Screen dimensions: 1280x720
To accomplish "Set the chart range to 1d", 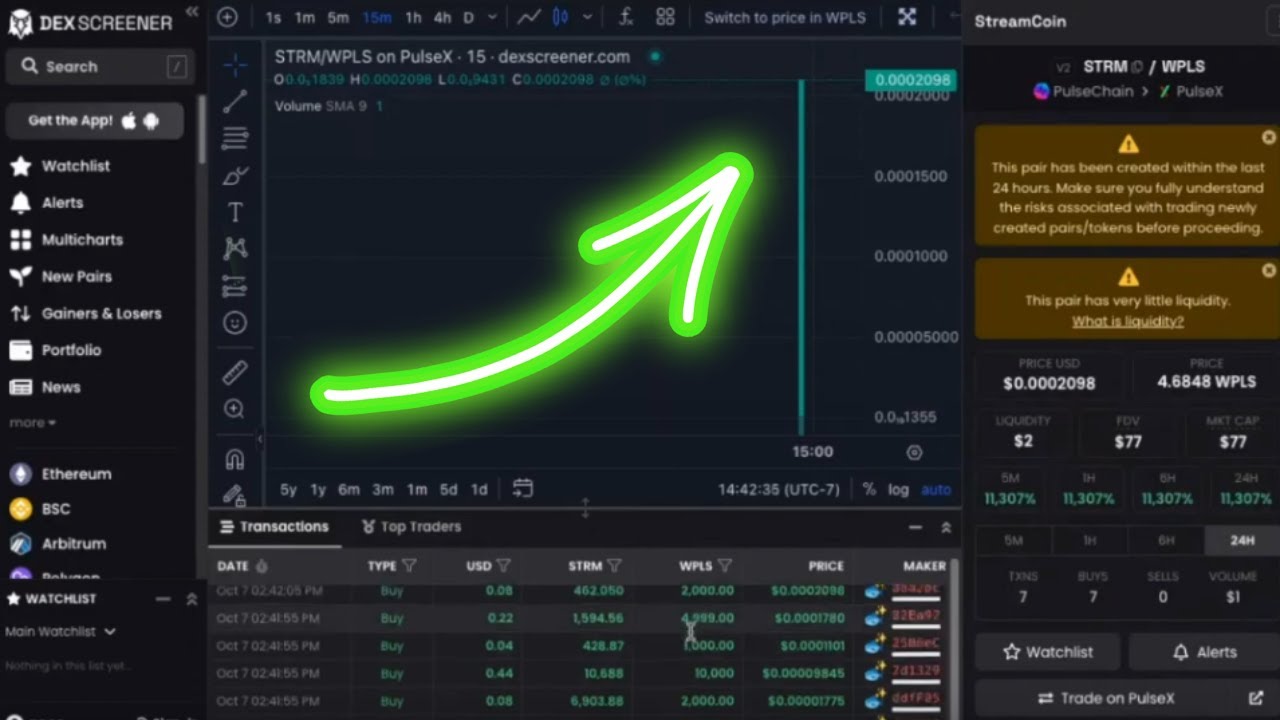I will (x=479, y=490).
